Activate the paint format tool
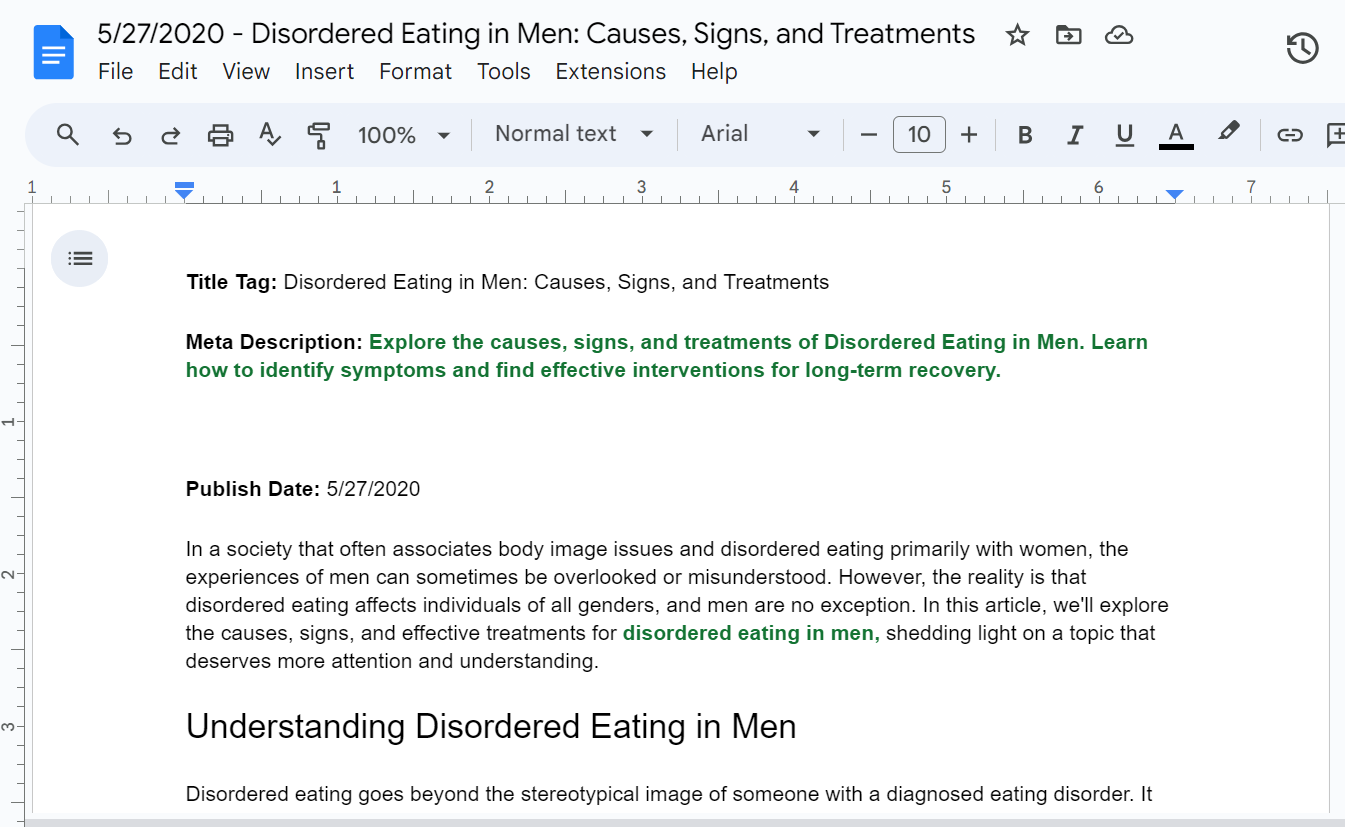 319,135
